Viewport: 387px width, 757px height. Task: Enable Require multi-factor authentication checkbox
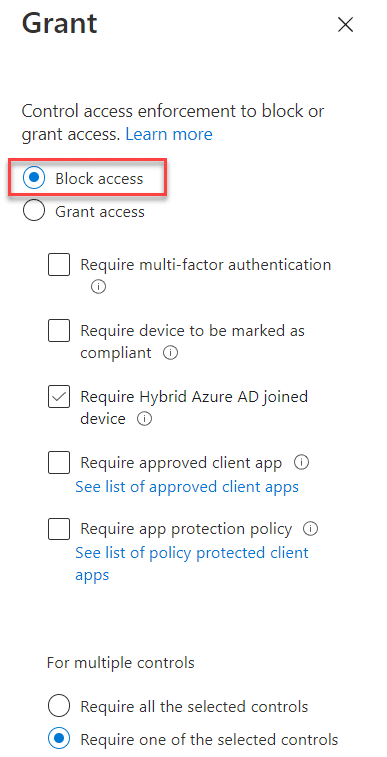[59, 265]
